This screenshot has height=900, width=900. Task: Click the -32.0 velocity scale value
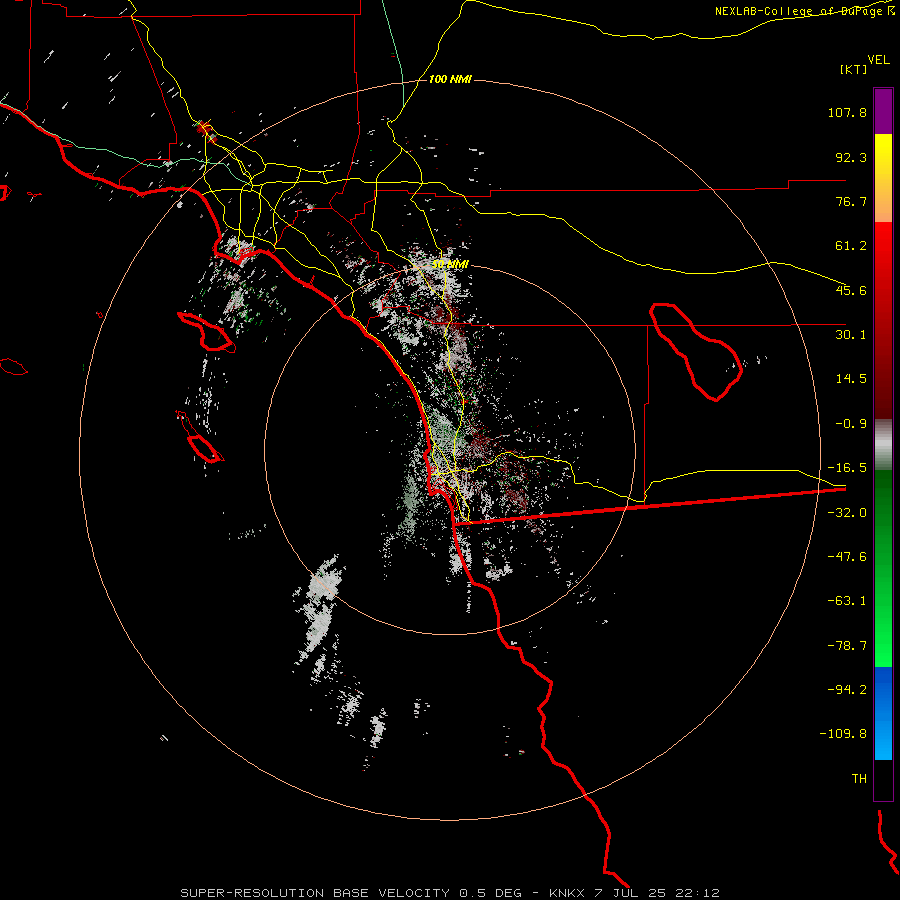point(847,513)
